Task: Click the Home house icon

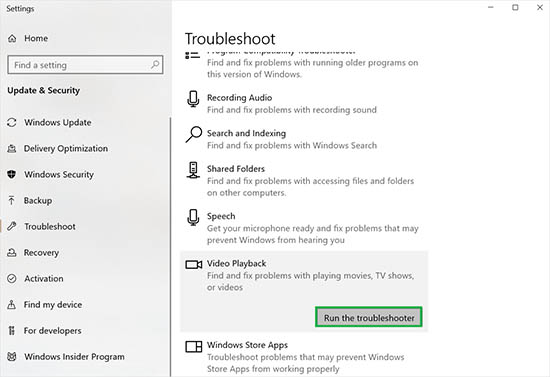Action: click(12, 39)
